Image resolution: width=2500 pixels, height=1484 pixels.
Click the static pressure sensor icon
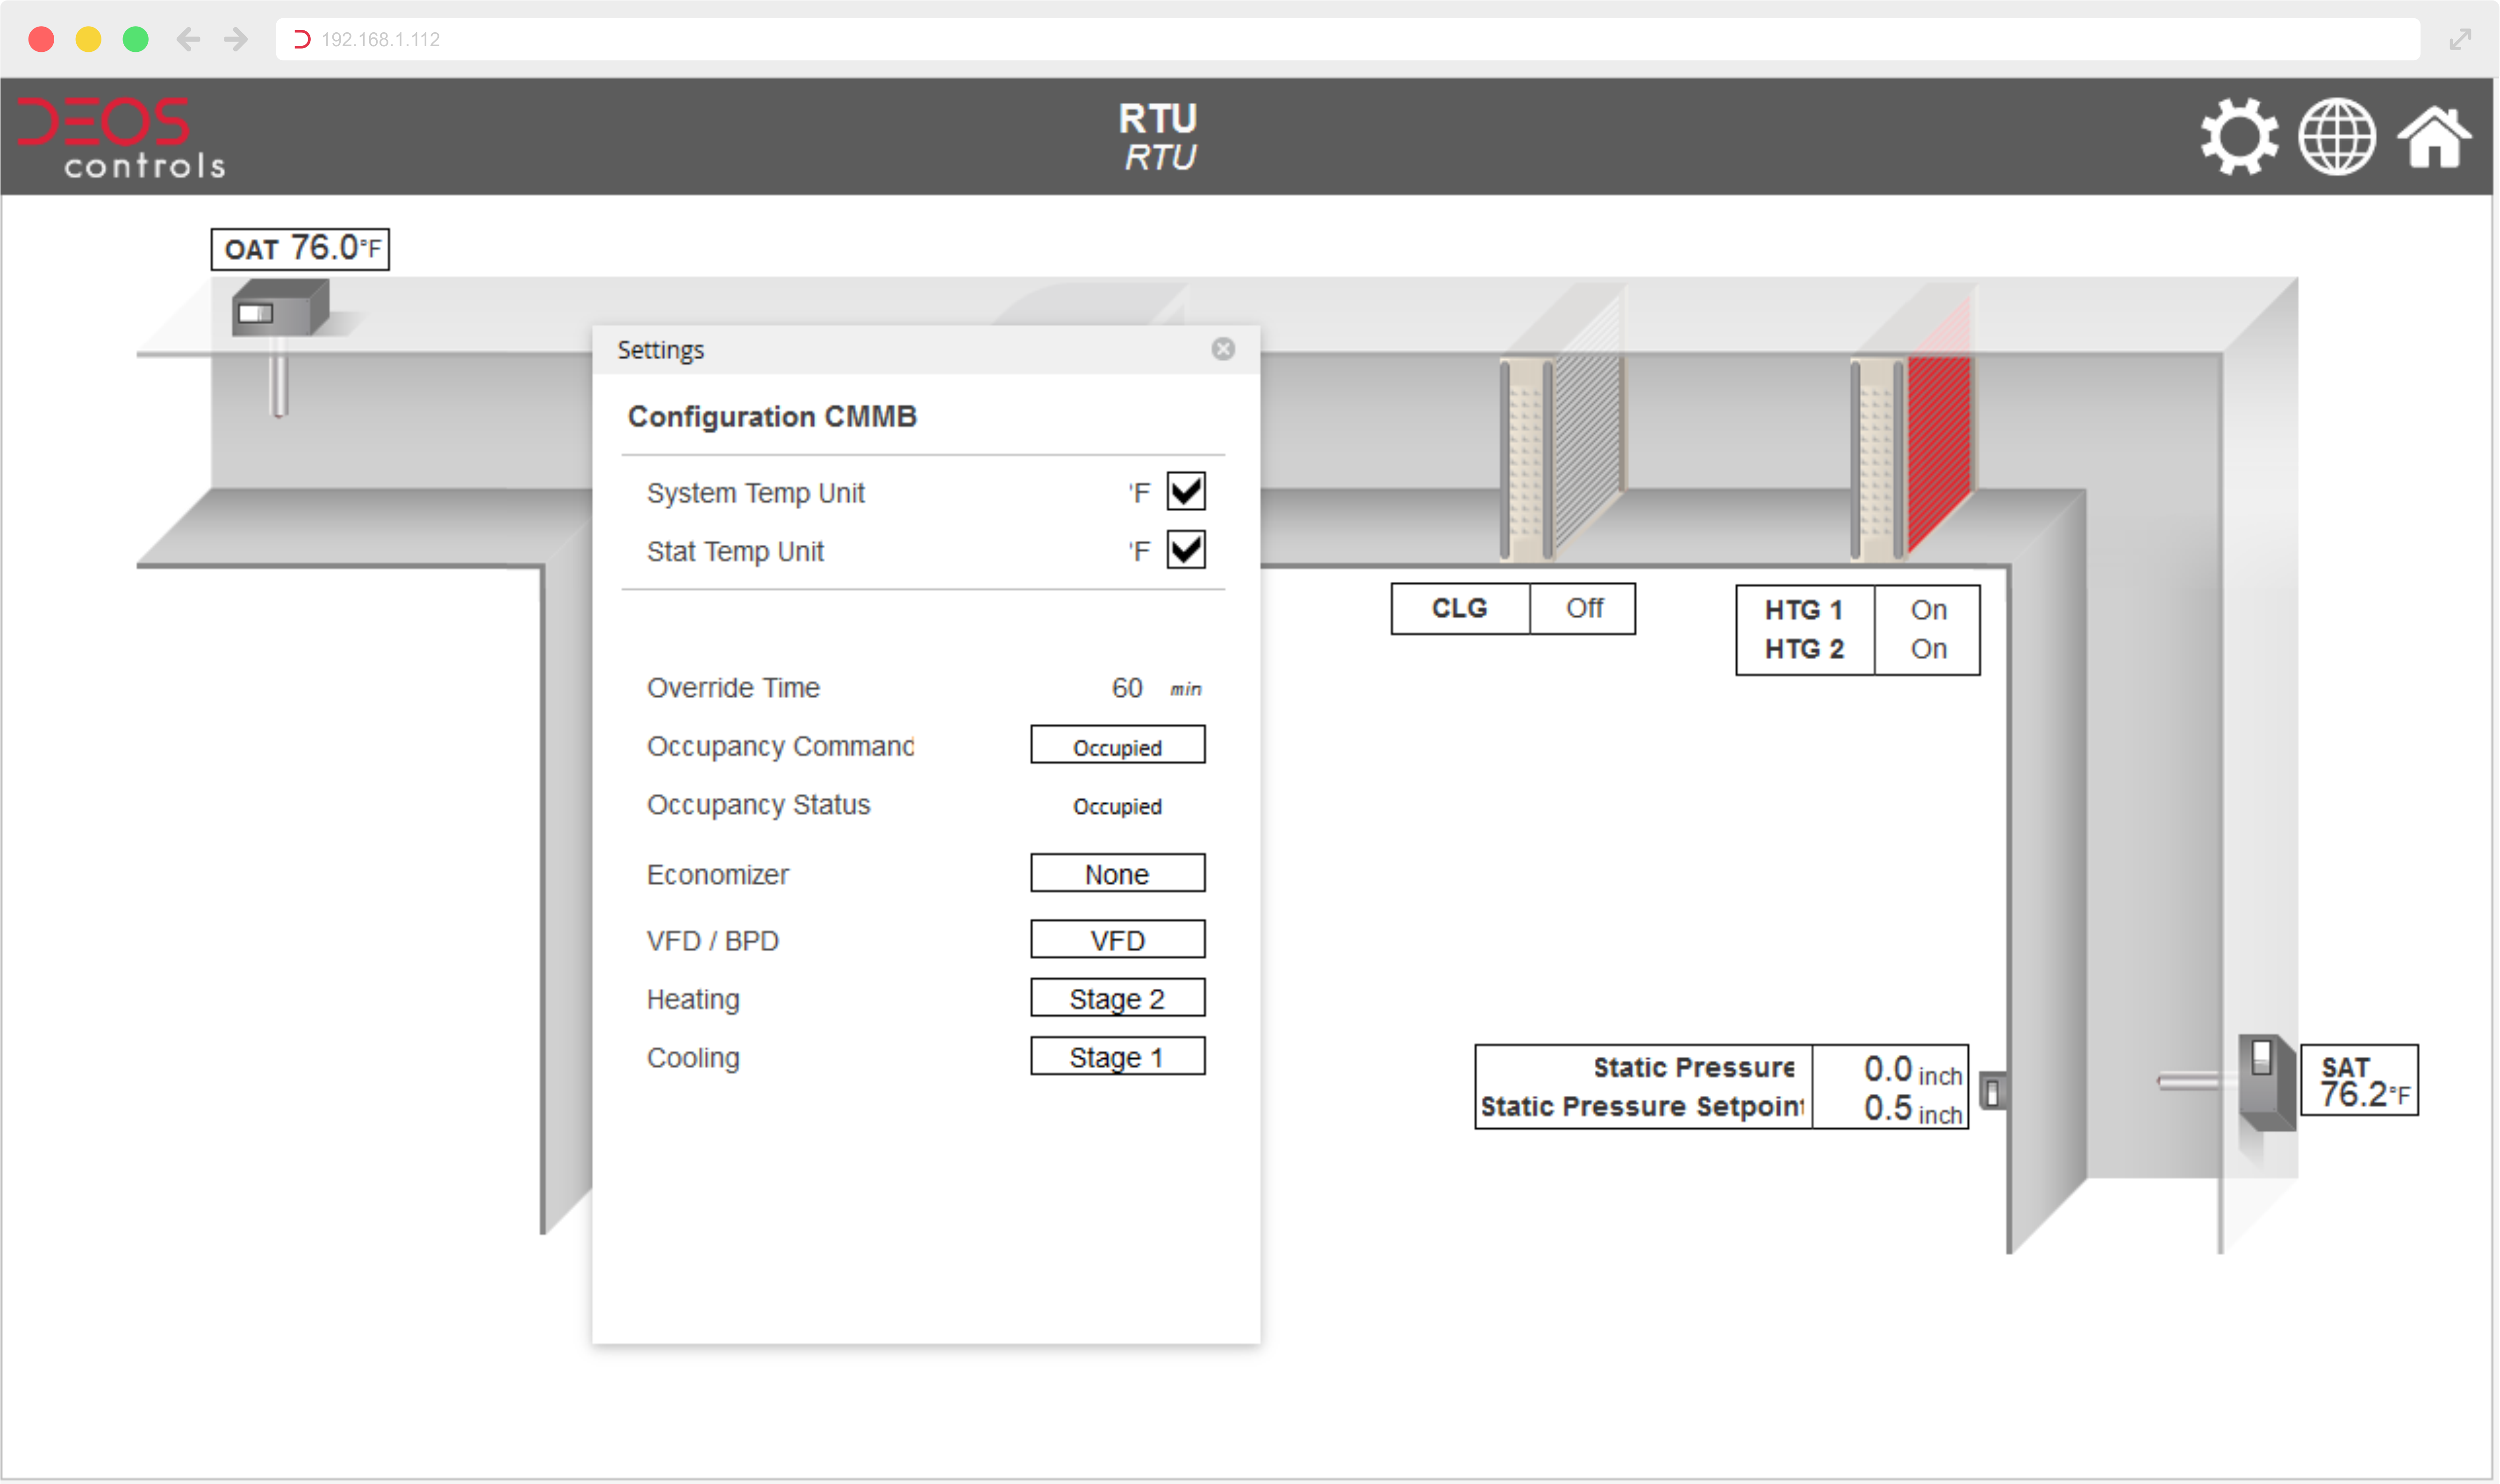pyautogui.click(x=1991, y=1091)
